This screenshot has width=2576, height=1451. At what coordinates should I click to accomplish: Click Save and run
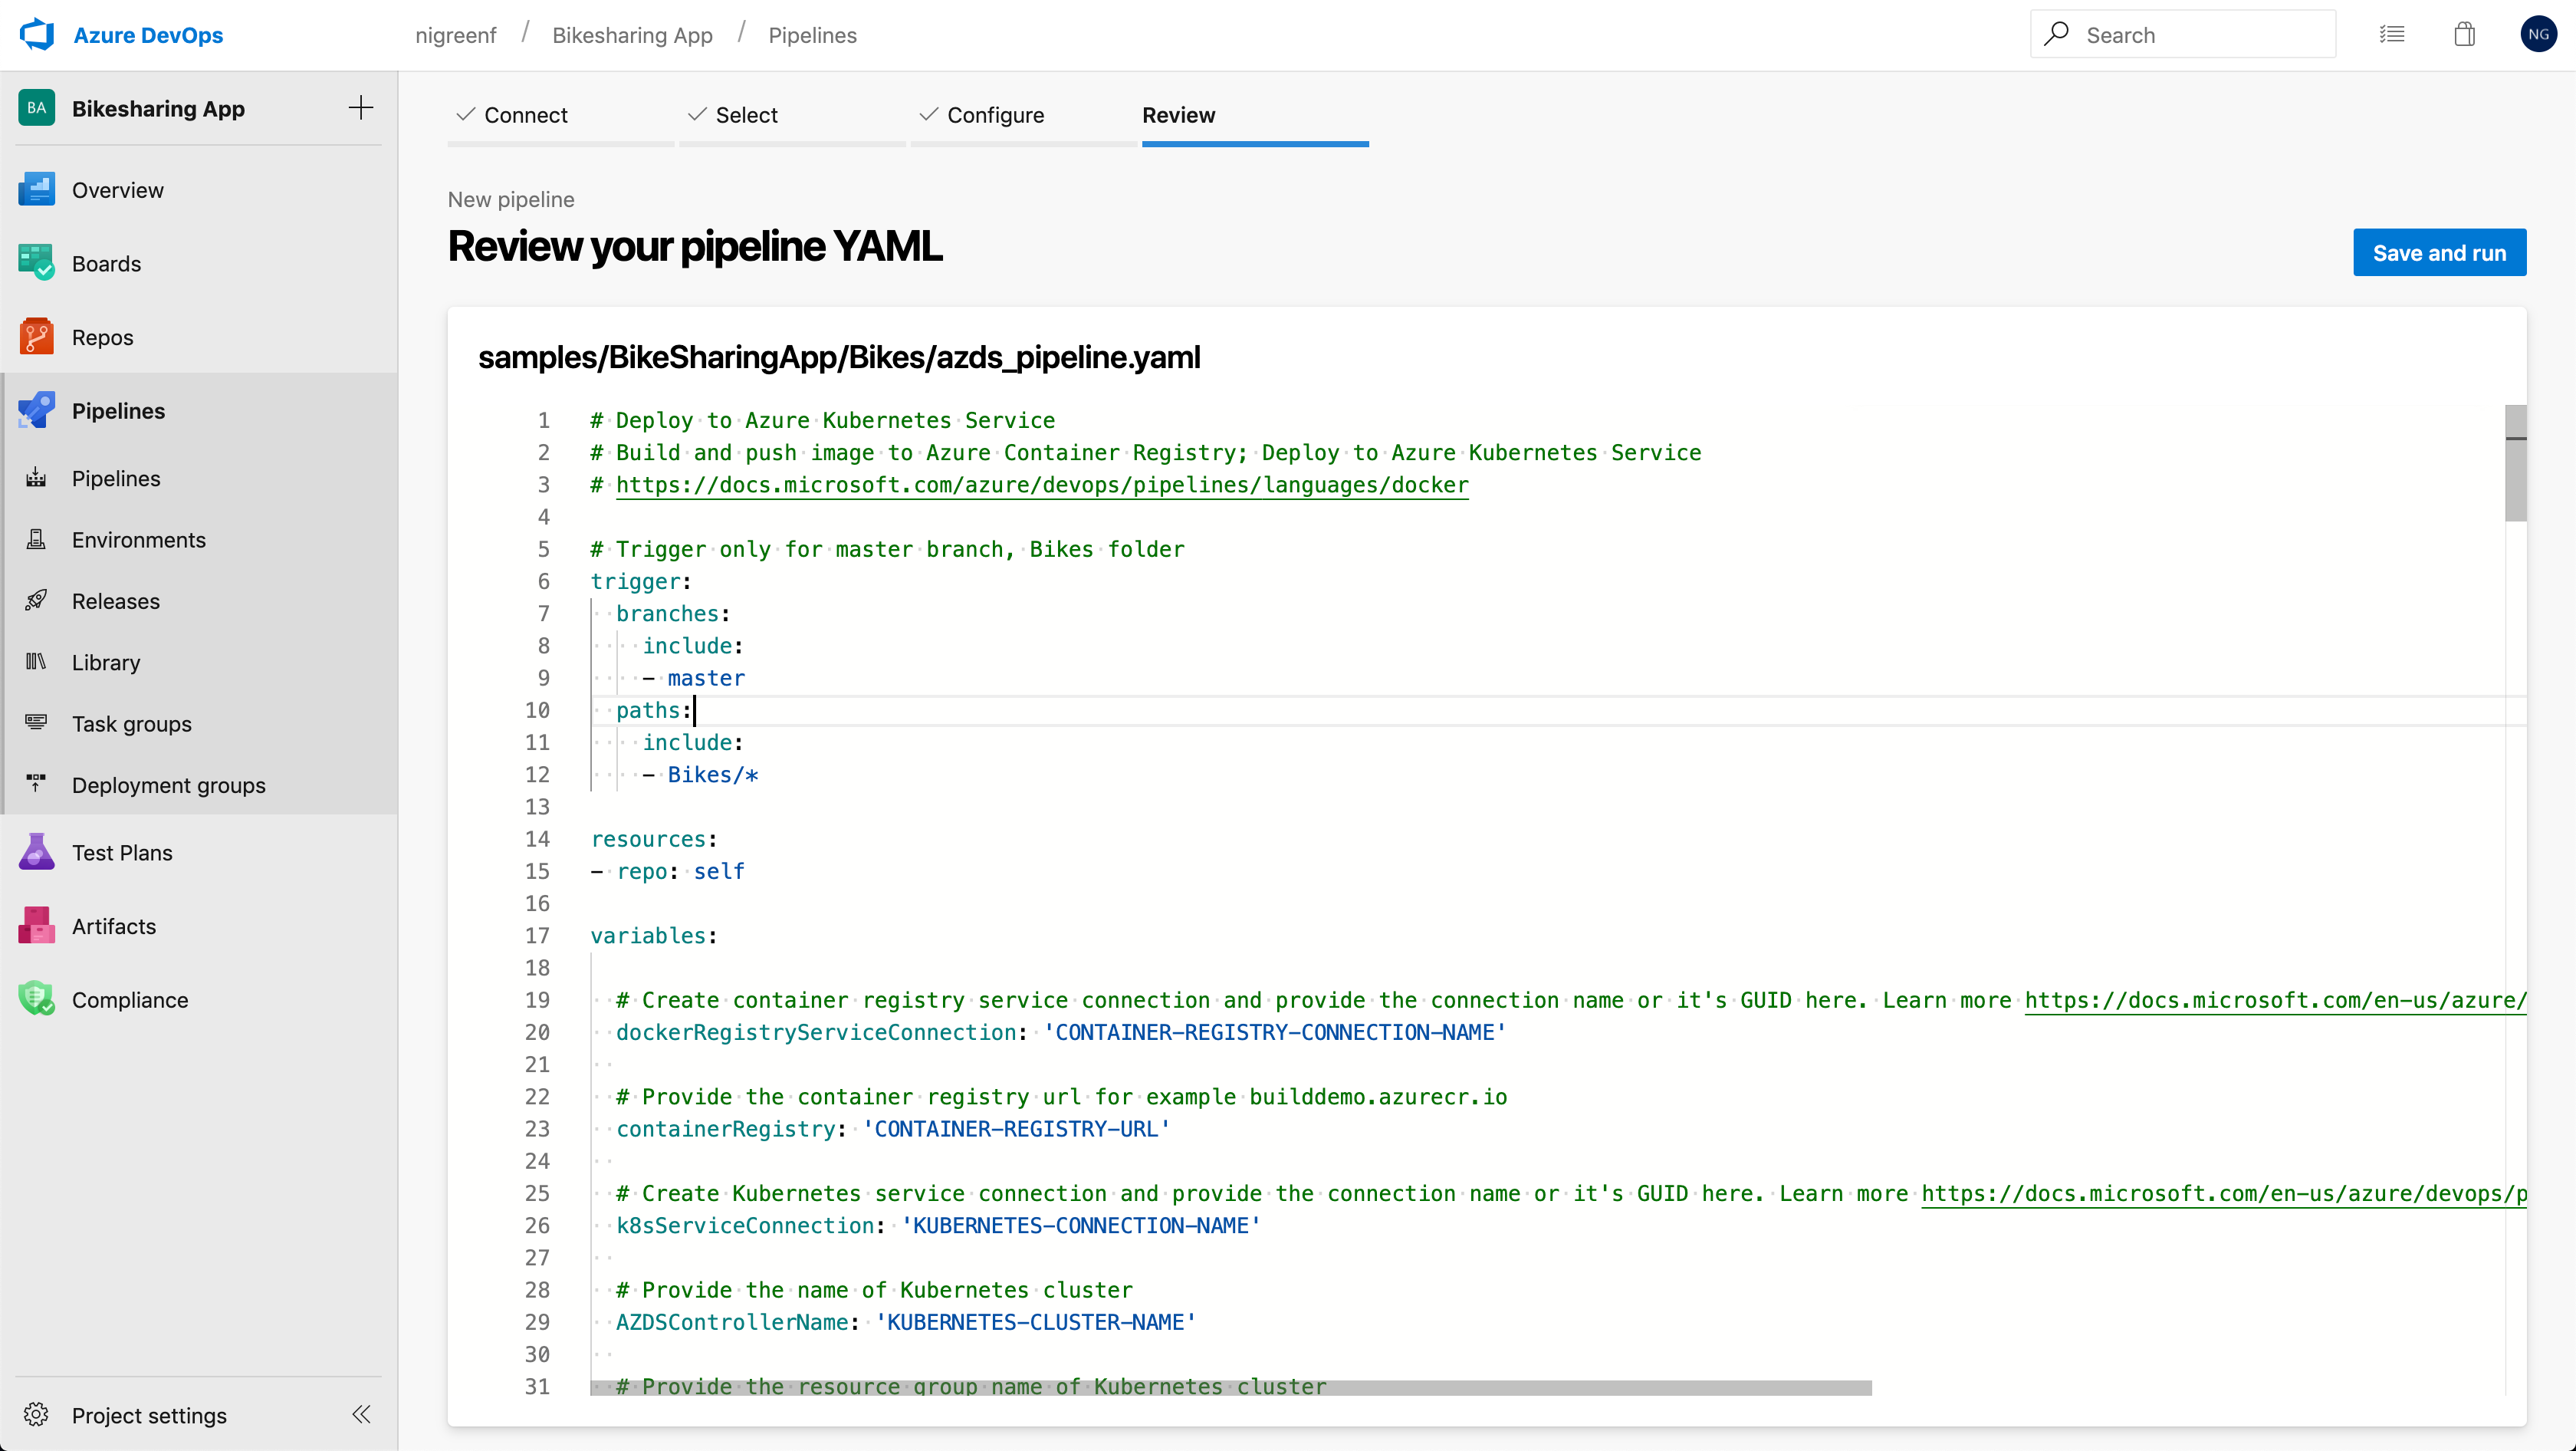[2439, 252]
